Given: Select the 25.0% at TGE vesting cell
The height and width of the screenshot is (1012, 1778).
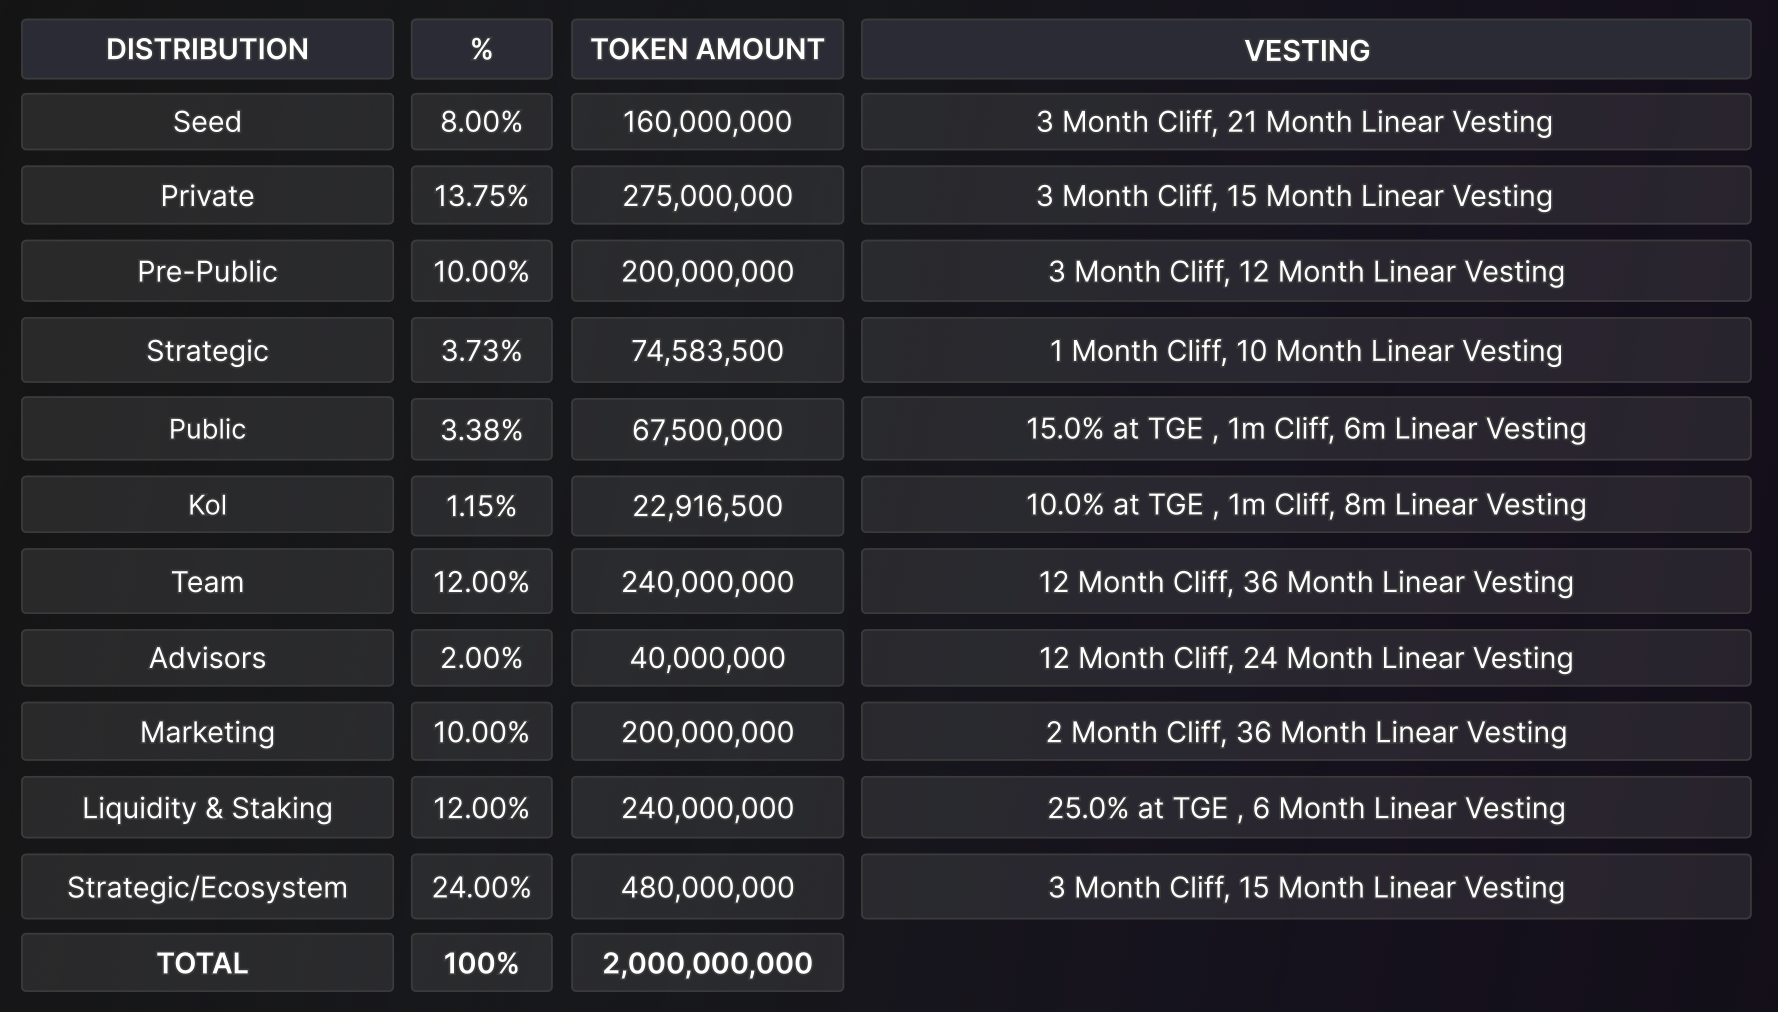Looking at the screenshot, I should (x=1306, y=808).
